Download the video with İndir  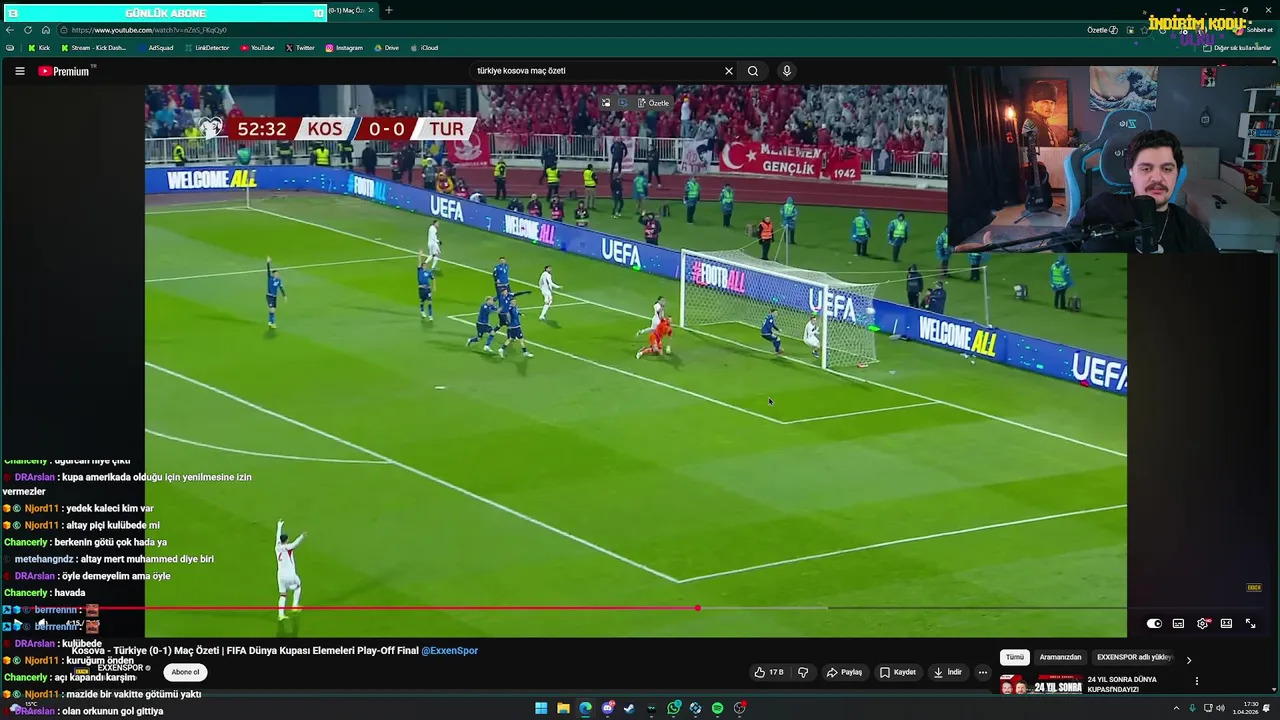pos(947,672)
